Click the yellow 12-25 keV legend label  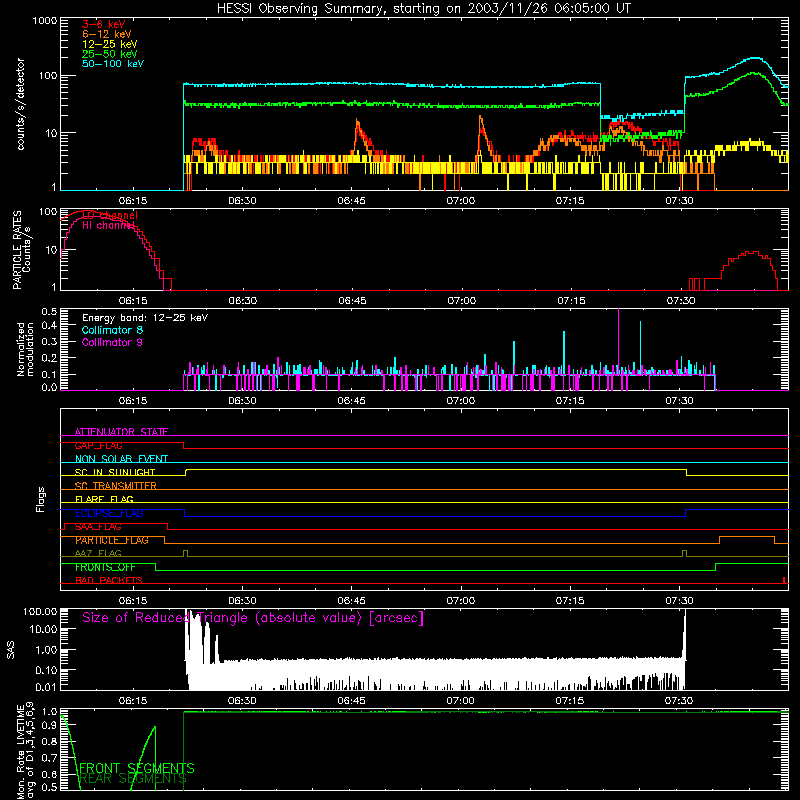110,44
